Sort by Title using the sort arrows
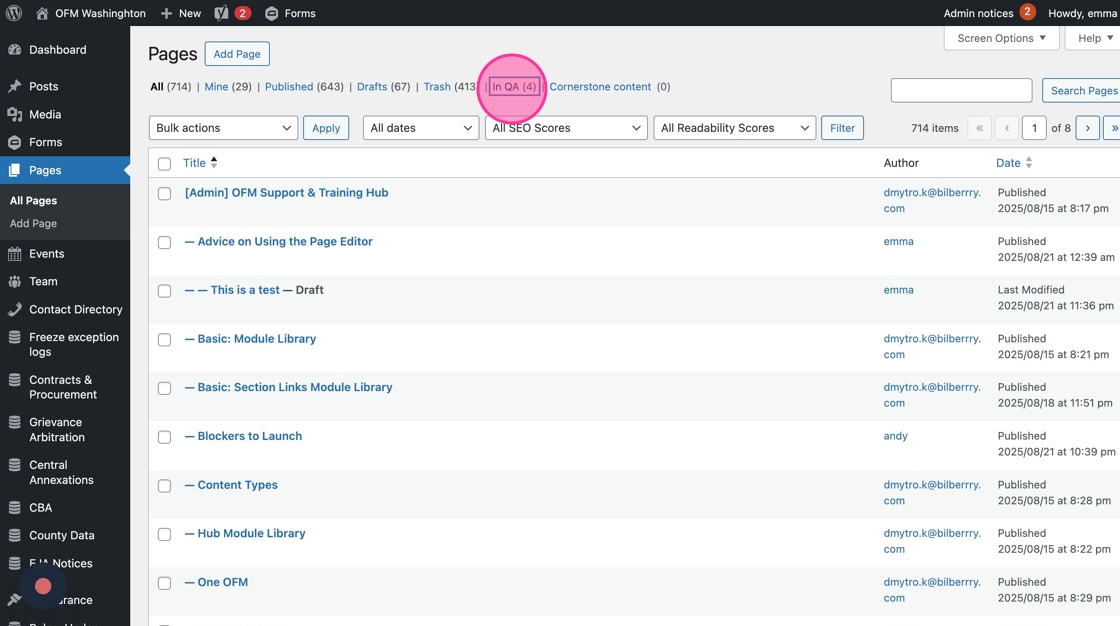The height and width of the screenshot is (626, 1120). [x=214, y=163]
